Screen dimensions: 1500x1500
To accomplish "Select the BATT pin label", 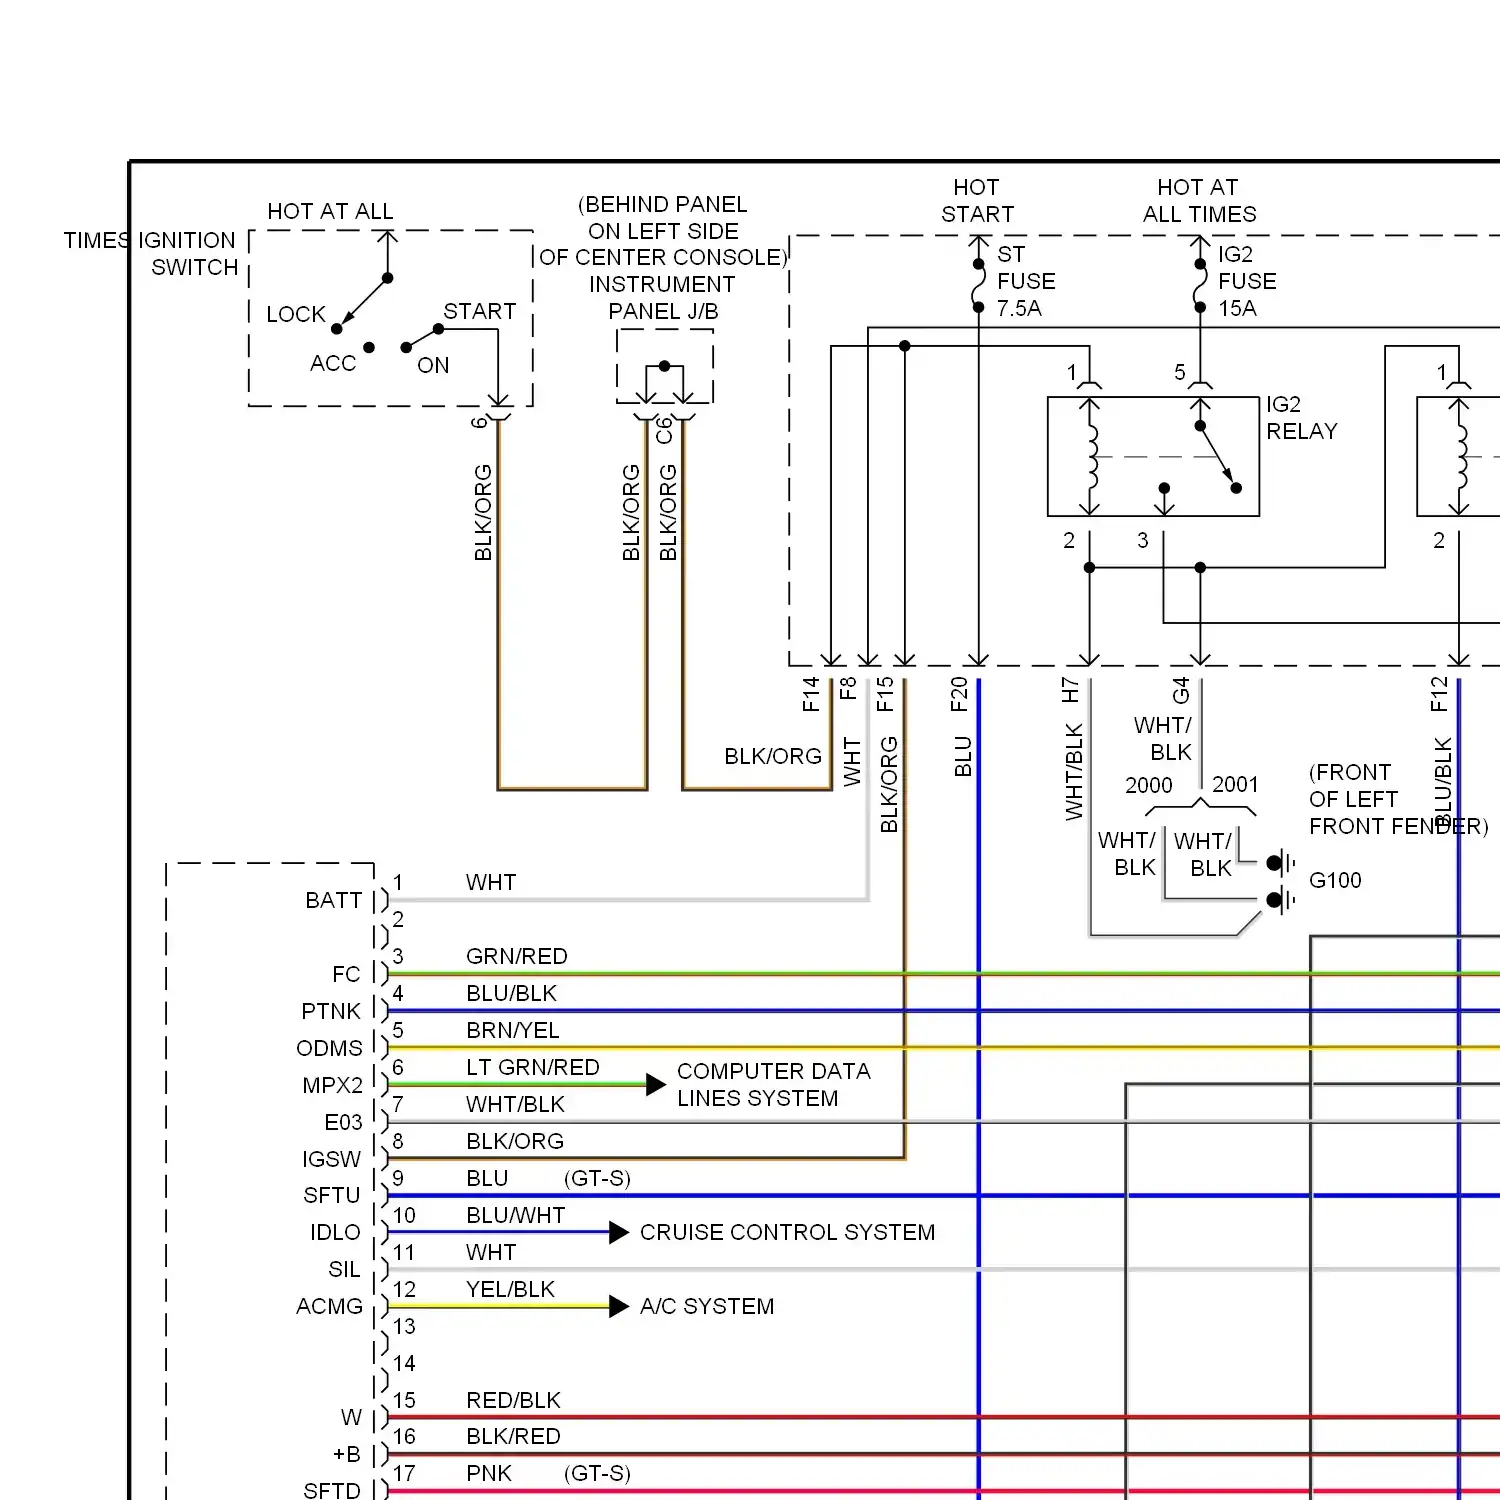I will point(333,900).
